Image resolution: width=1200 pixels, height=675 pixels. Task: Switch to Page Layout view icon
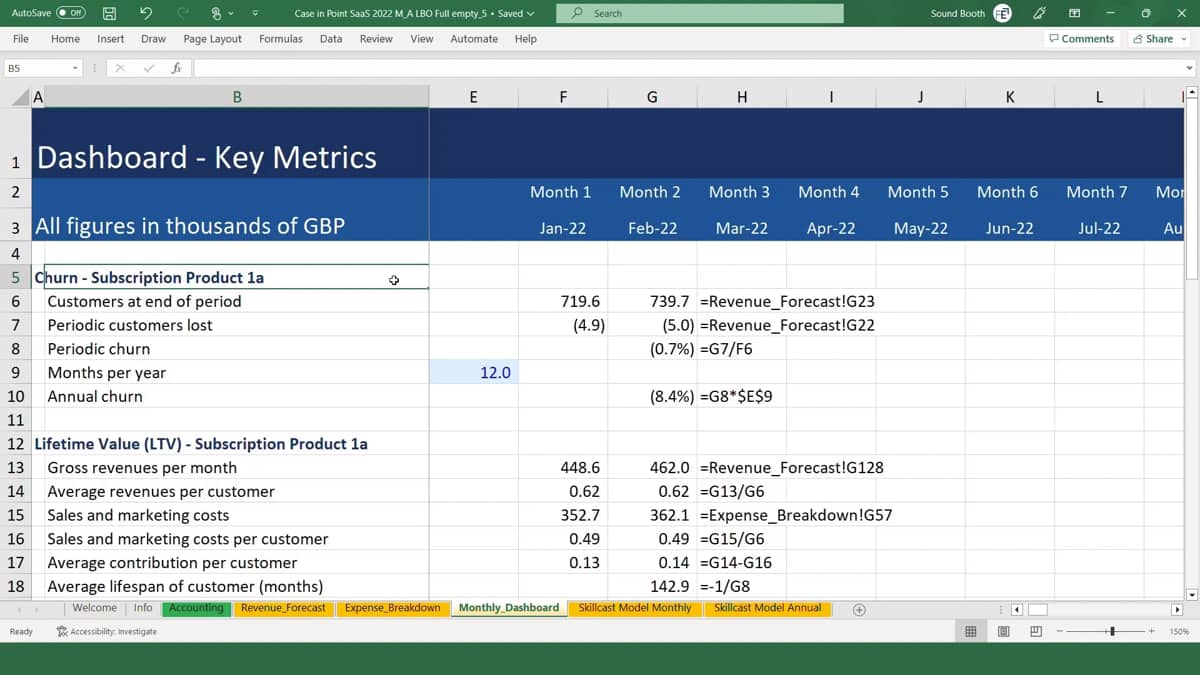[1003, 631]
